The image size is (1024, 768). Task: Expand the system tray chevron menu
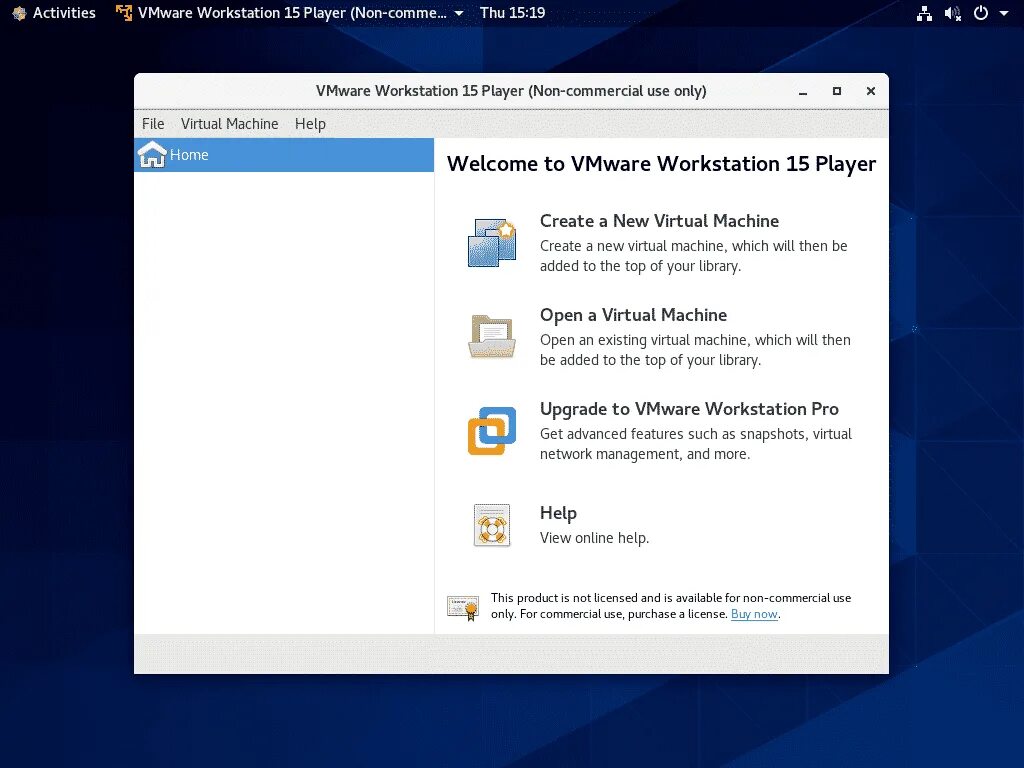(x=1003, y=13)
